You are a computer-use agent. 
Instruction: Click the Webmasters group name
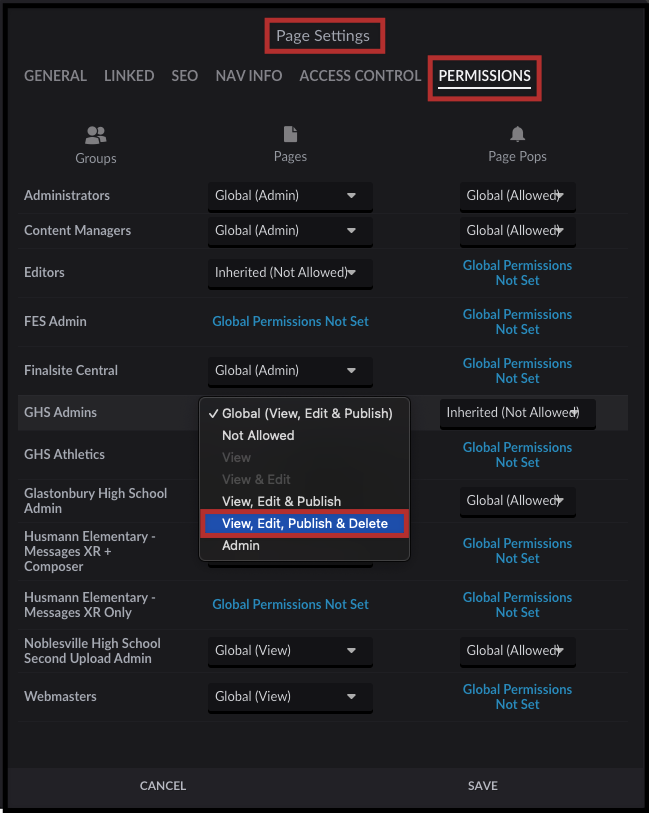[60, 696]
